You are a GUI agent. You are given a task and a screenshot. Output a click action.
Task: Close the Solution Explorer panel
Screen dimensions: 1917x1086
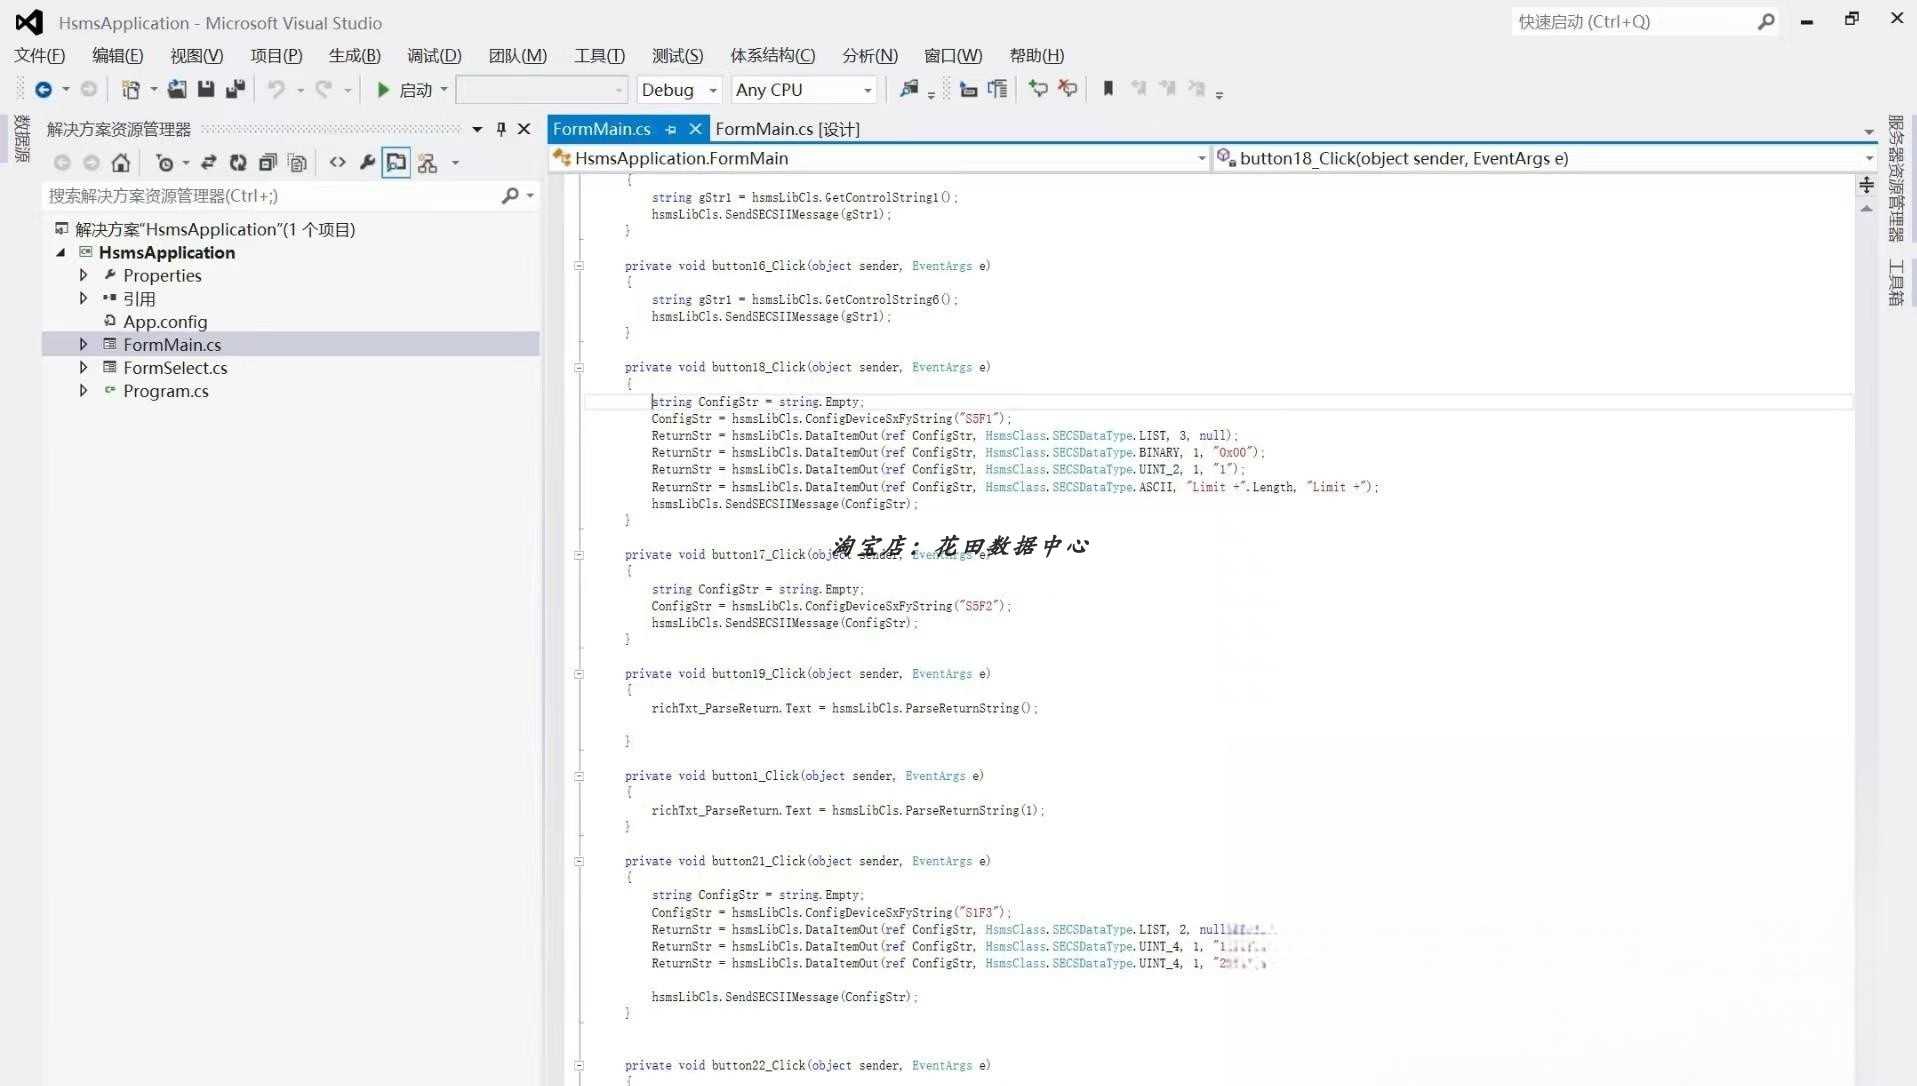524,129
